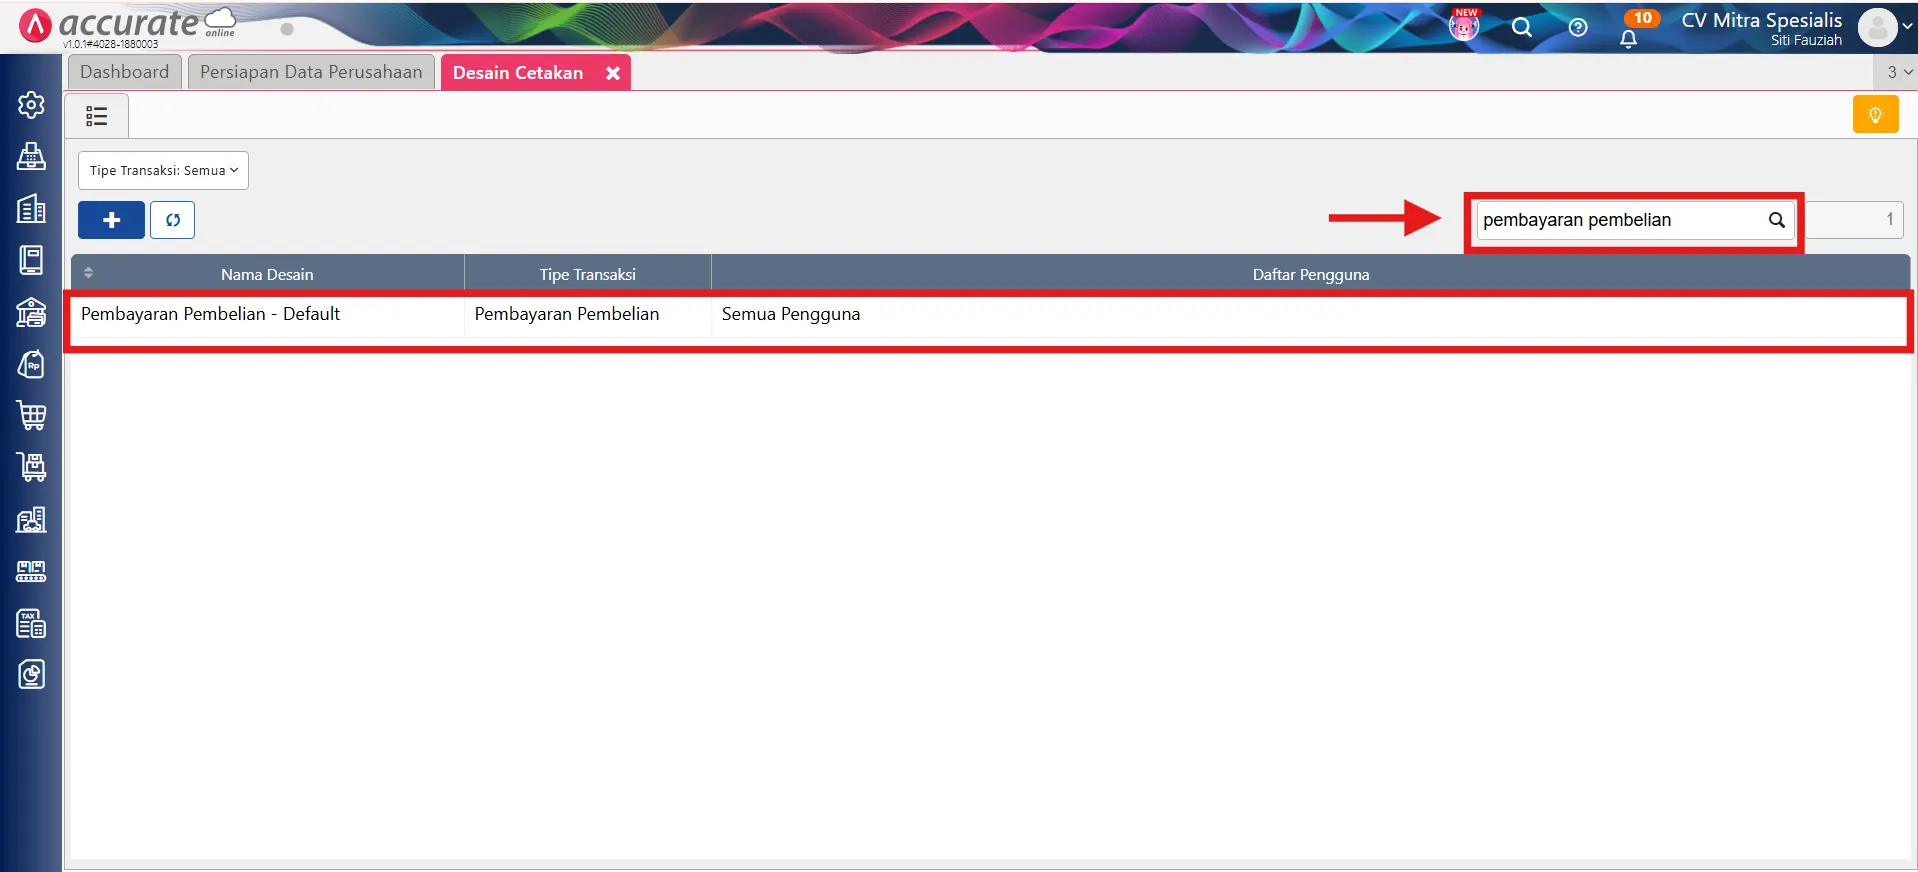This screenshot has height=872, width=1918.
Task: Open the Settings gear in sidebar
Action: tap(31, 105)
